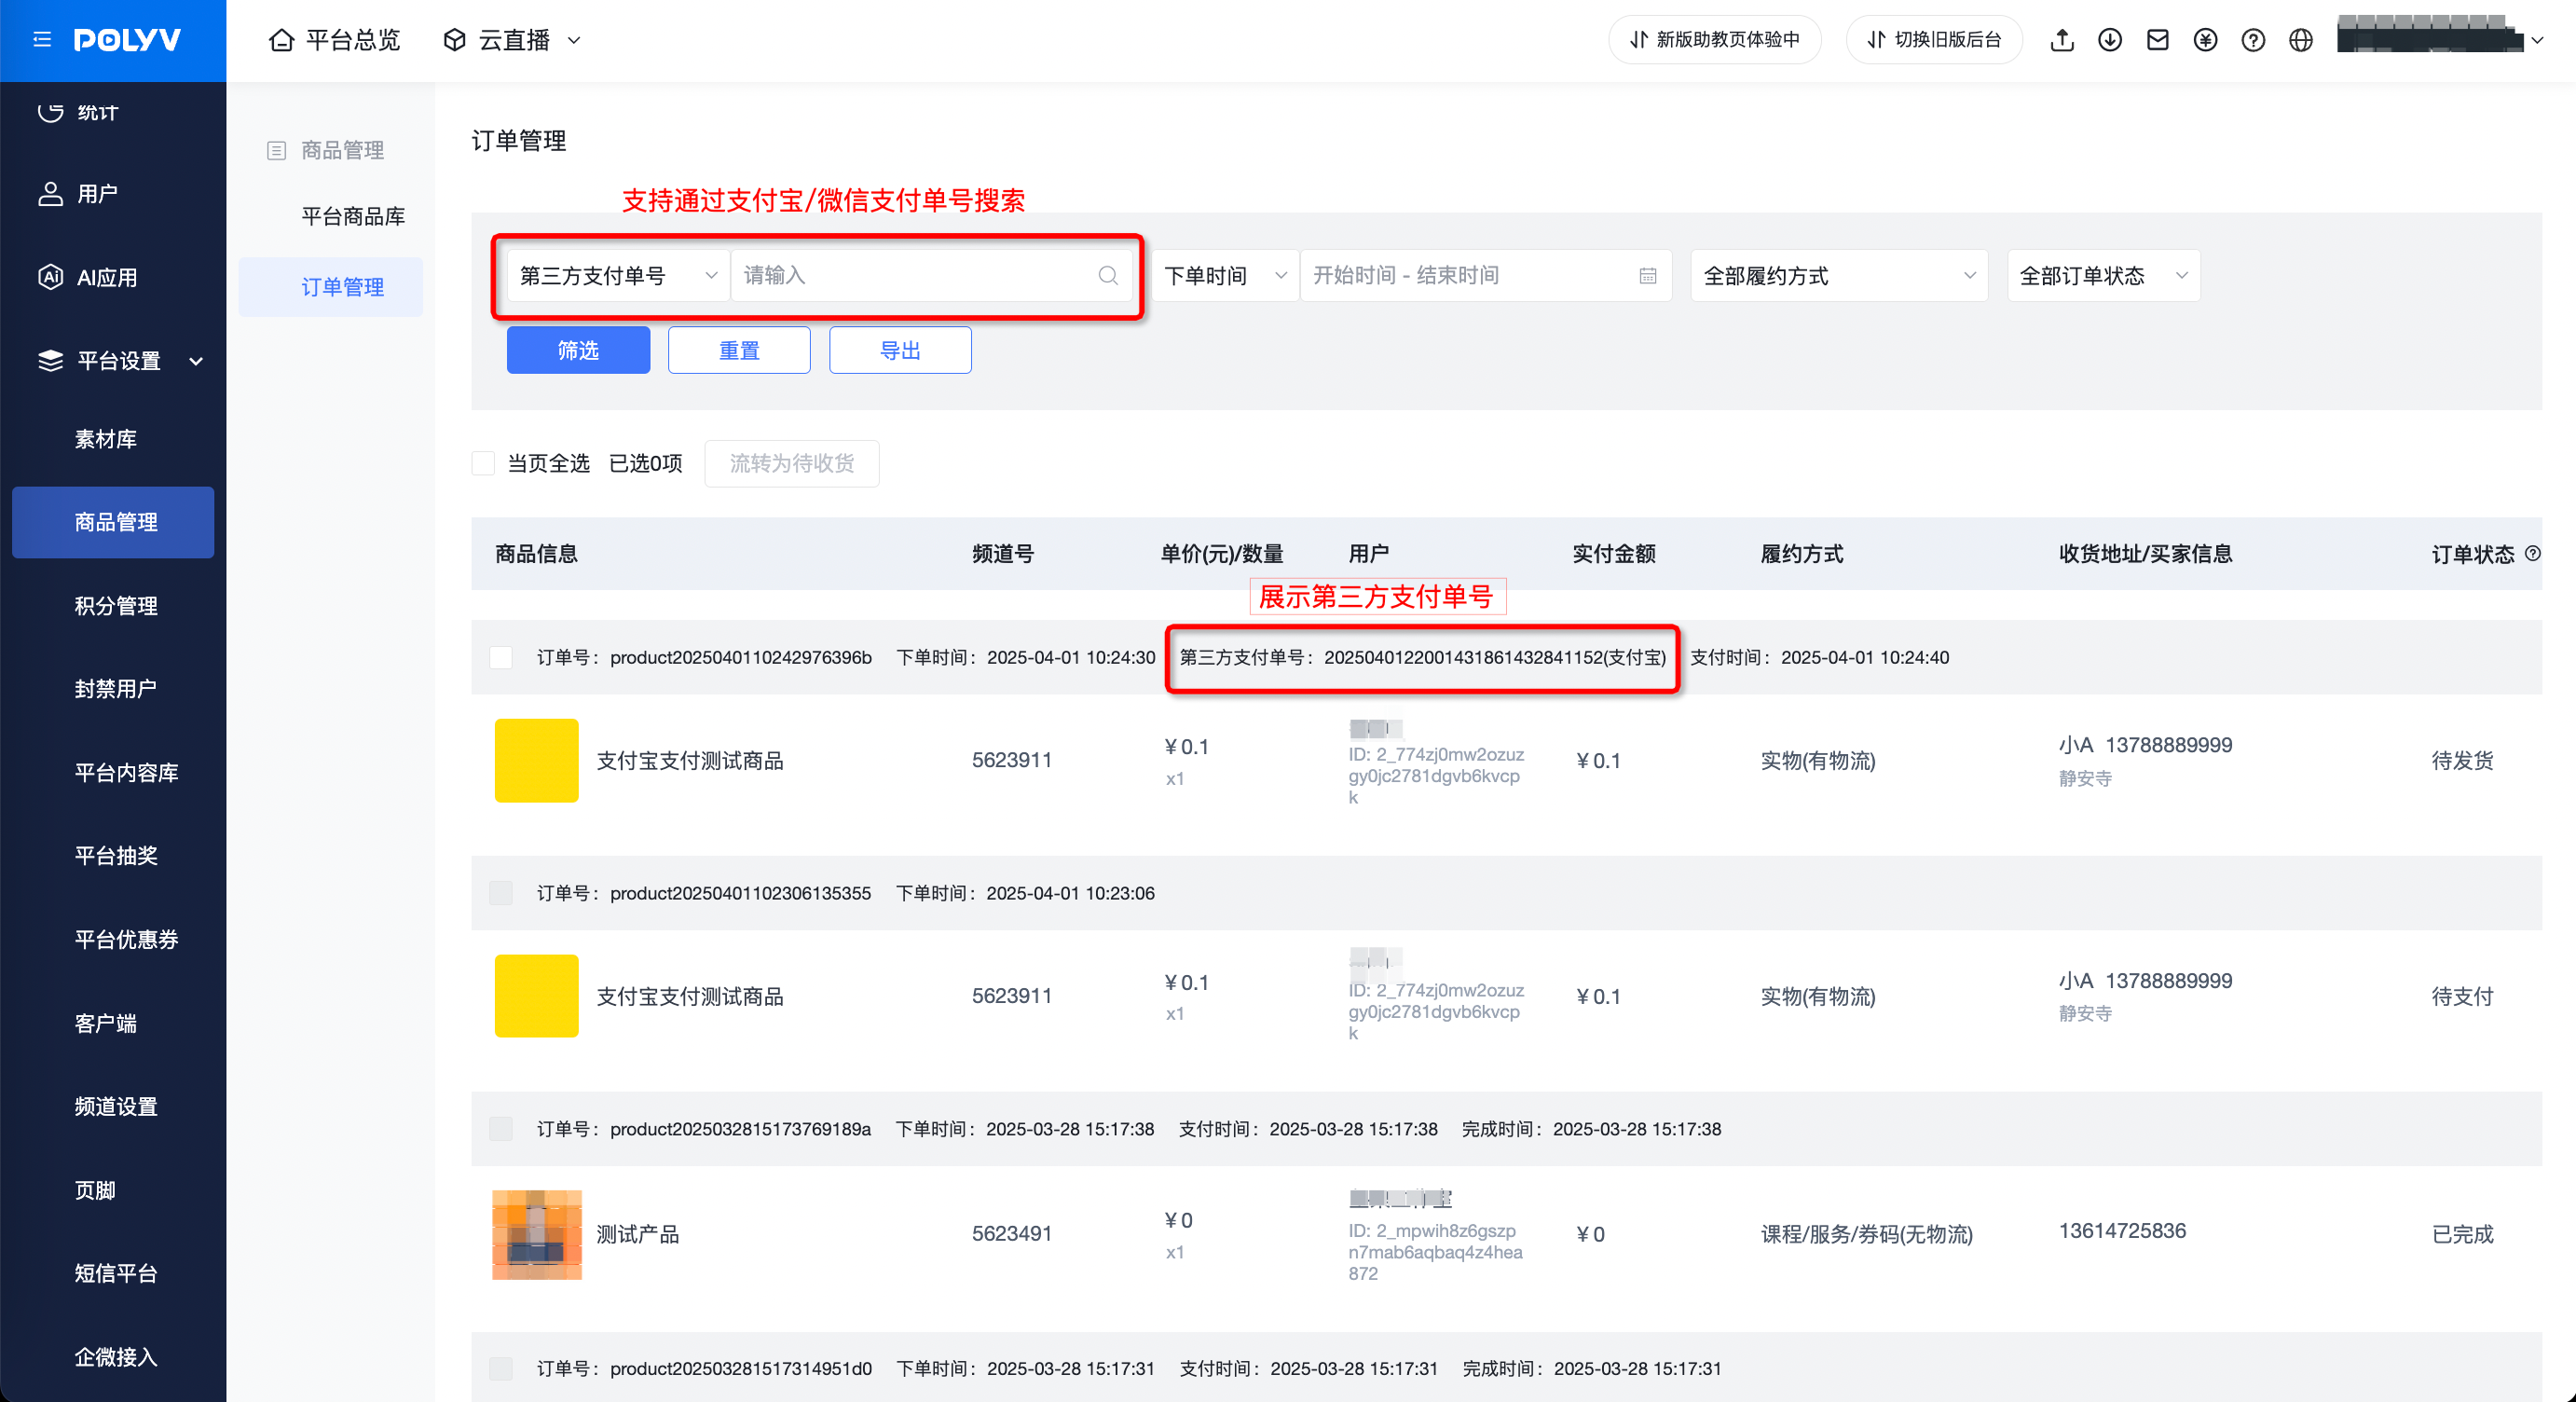Click the 流转为待收货 button
Image resolution: width=2576 pixels, height=1402 pixels.
[792, 463]
